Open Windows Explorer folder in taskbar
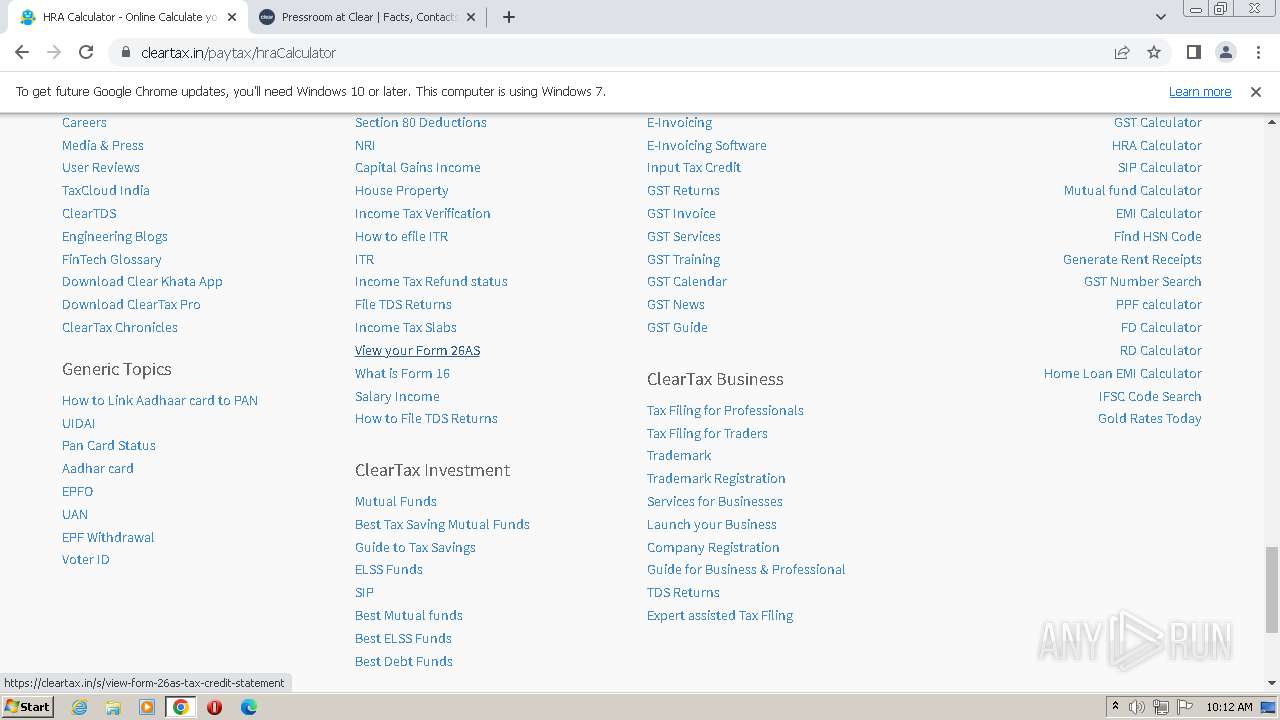The image size is (1280, 720). pyautogui.click(x=113, y=707)
